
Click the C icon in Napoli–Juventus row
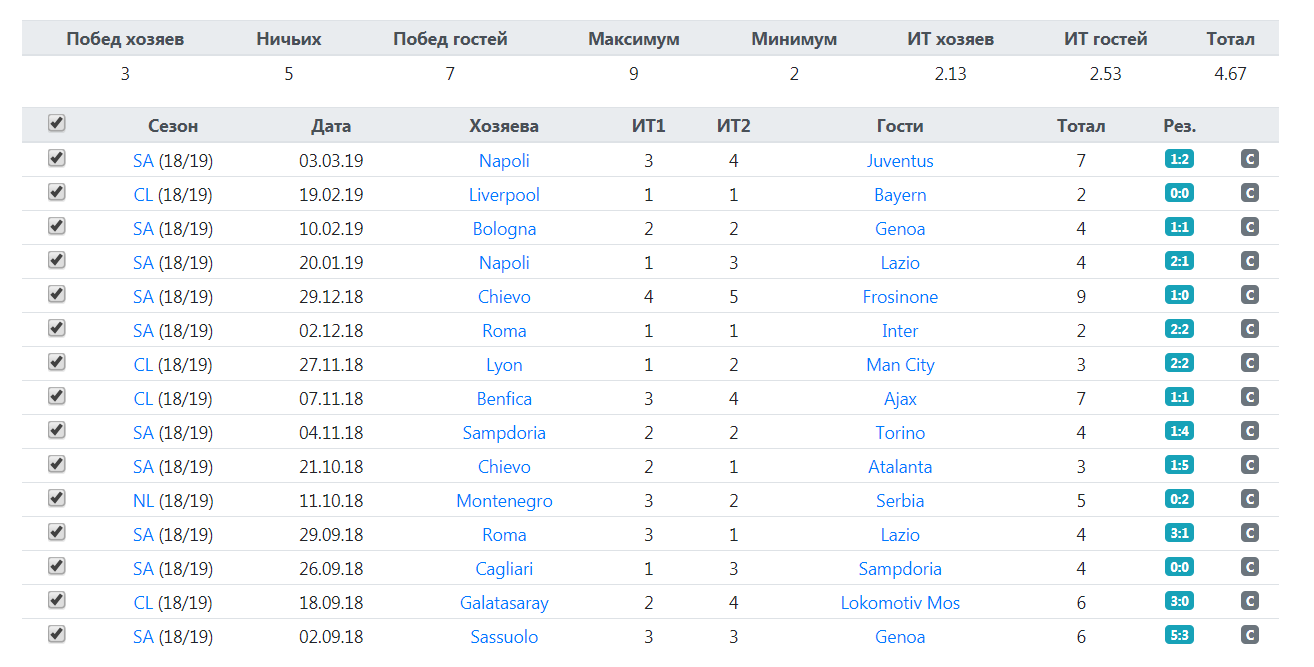[x=1249, y=159]
